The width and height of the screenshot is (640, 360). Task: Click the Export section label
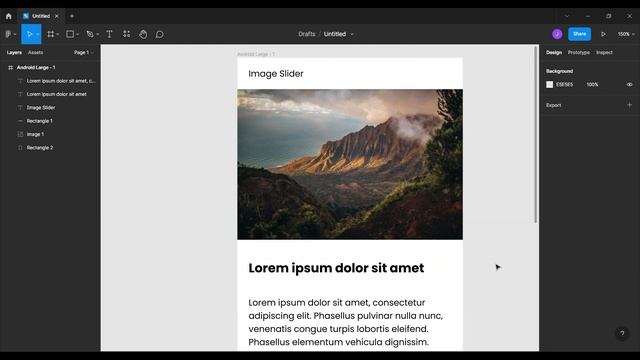coord(553,105)
